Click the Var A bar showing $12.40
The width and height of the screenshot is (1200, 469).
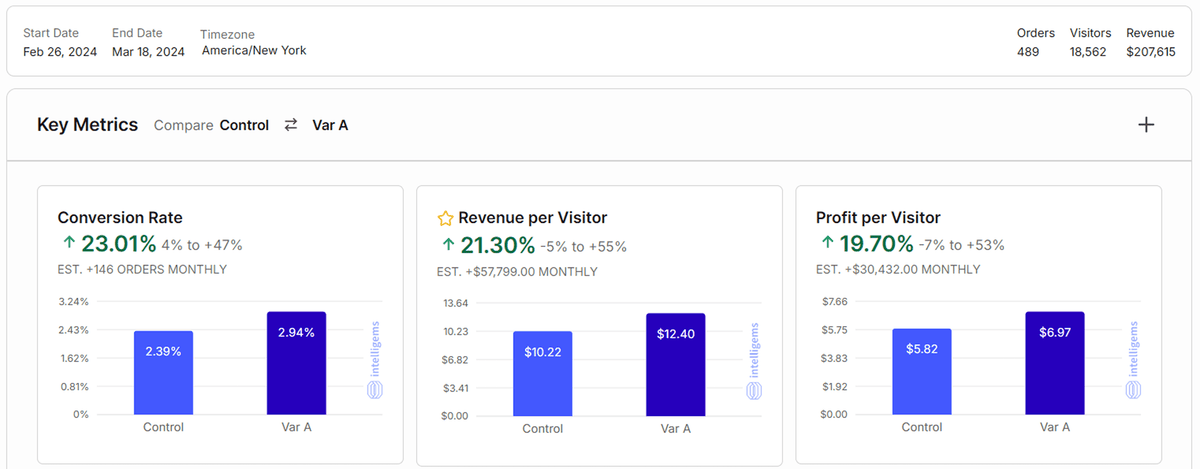click(675, 364)
